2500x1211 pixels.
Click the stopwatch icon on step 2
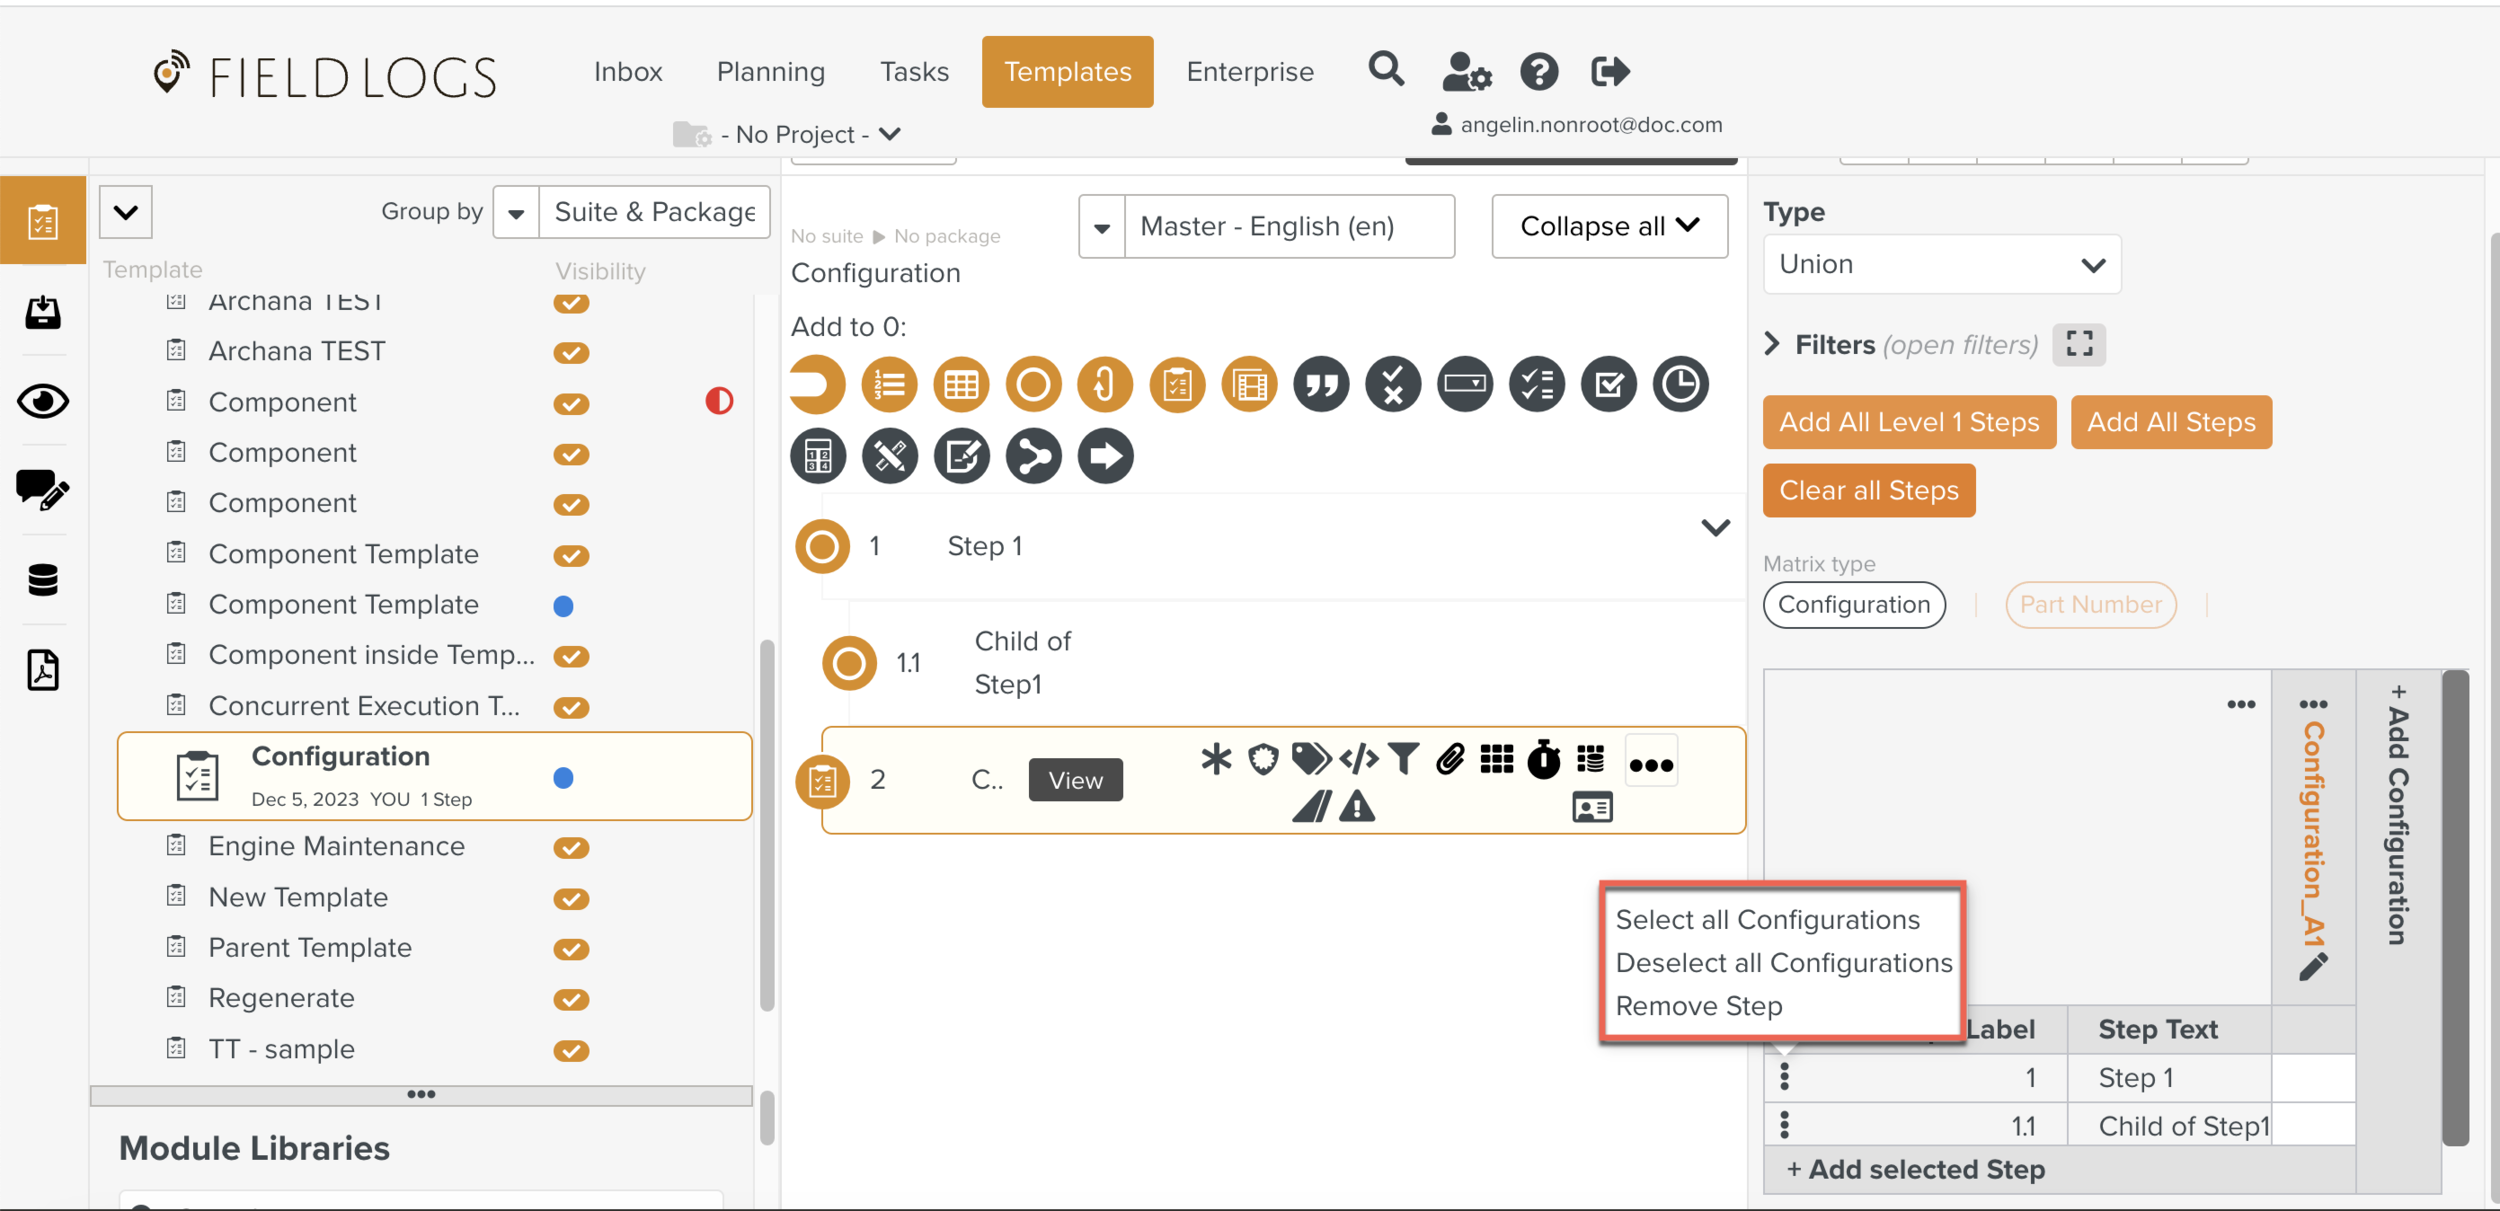click(1544, 759)
